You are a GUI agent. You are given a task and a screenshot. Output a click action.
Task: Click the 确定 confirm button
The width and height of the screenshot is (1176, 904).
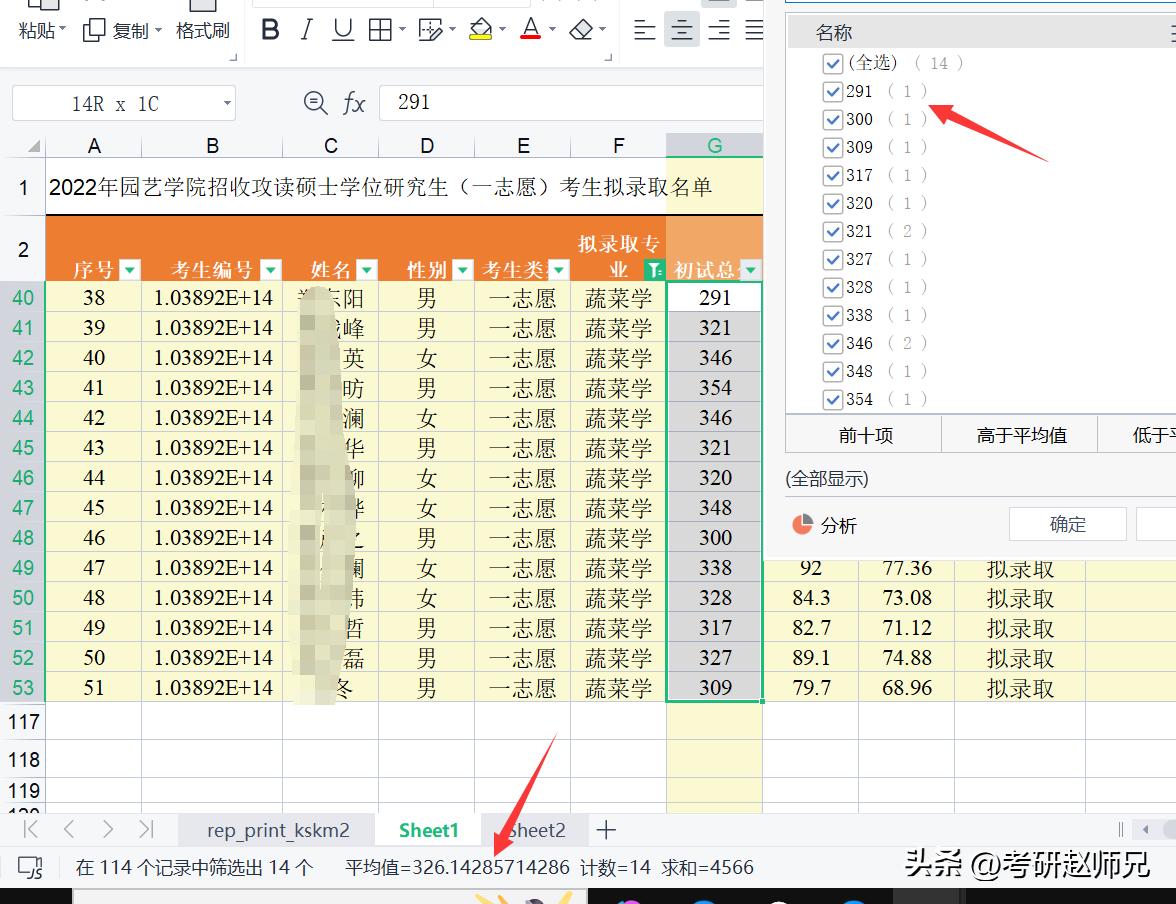click(1067, 523)
